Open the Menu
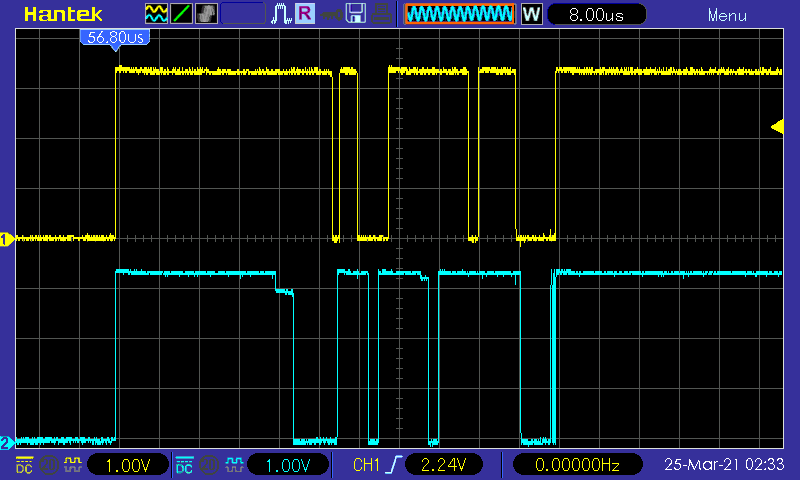 pos(727,15)
